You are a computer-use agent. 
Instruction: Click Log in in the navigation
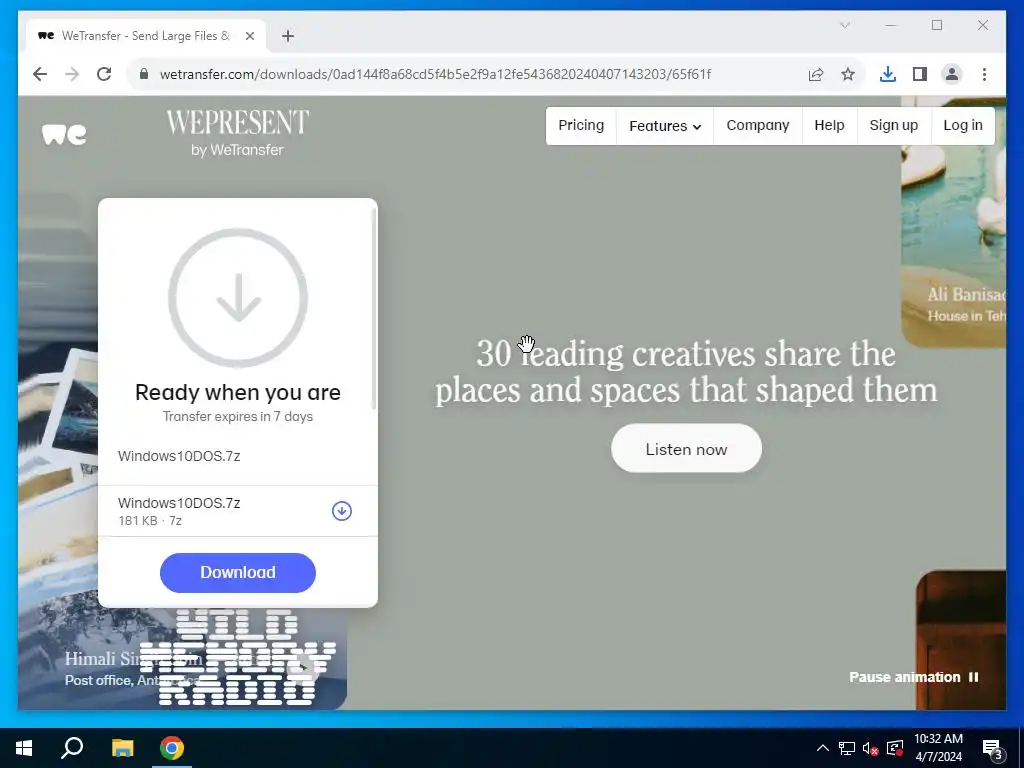(963, 125)
